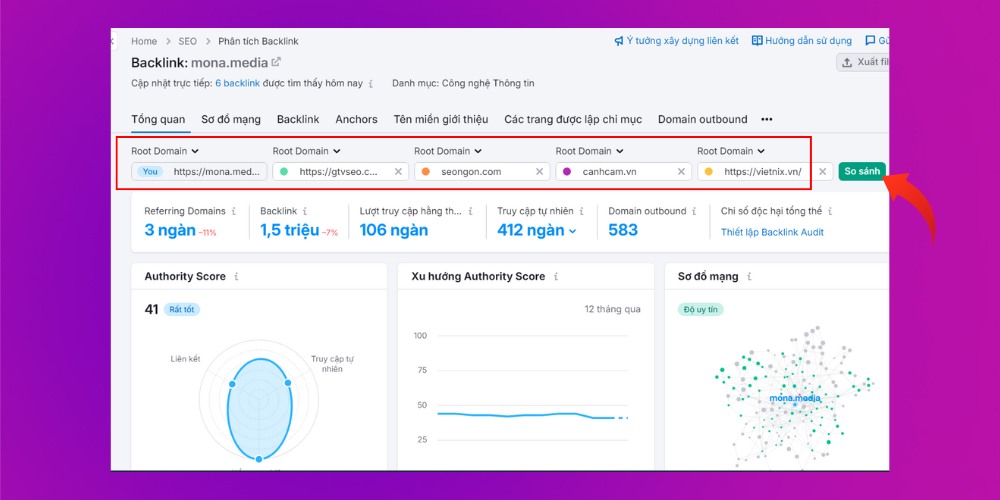
Task: Open Root Domain dropdown above gtvseo field
Action: pos(307,151)
